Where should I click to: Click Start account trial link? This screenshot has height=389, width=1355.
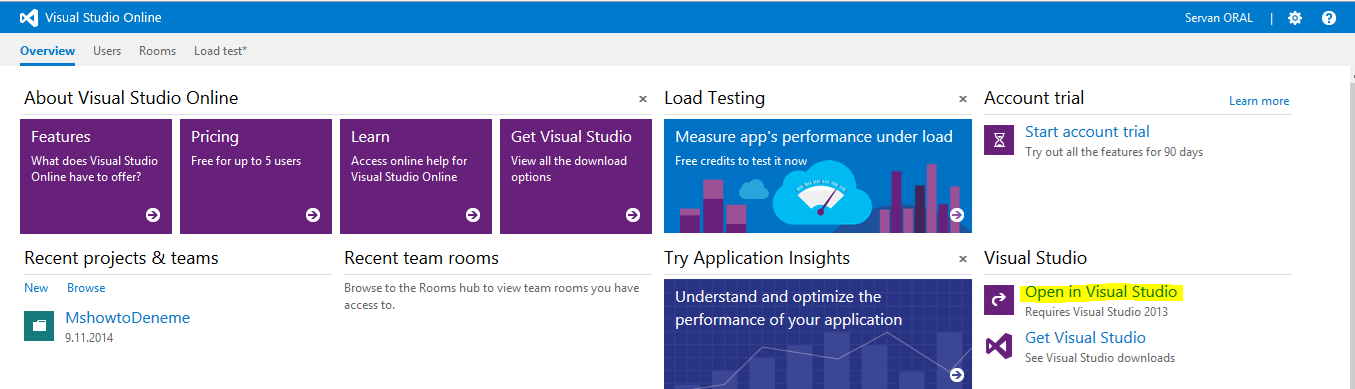(1087, 132)
